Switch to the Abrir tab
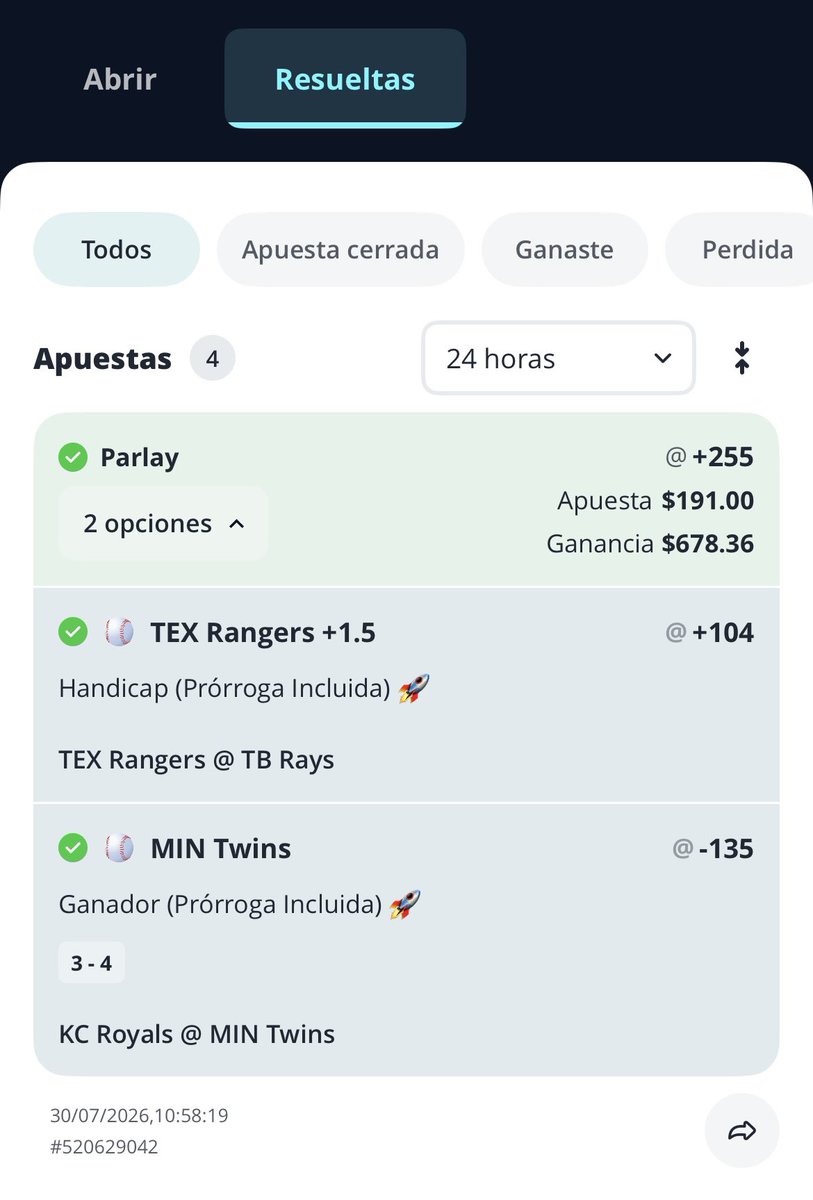Screen dimensions: 813x1200 (x=120, y=79)
